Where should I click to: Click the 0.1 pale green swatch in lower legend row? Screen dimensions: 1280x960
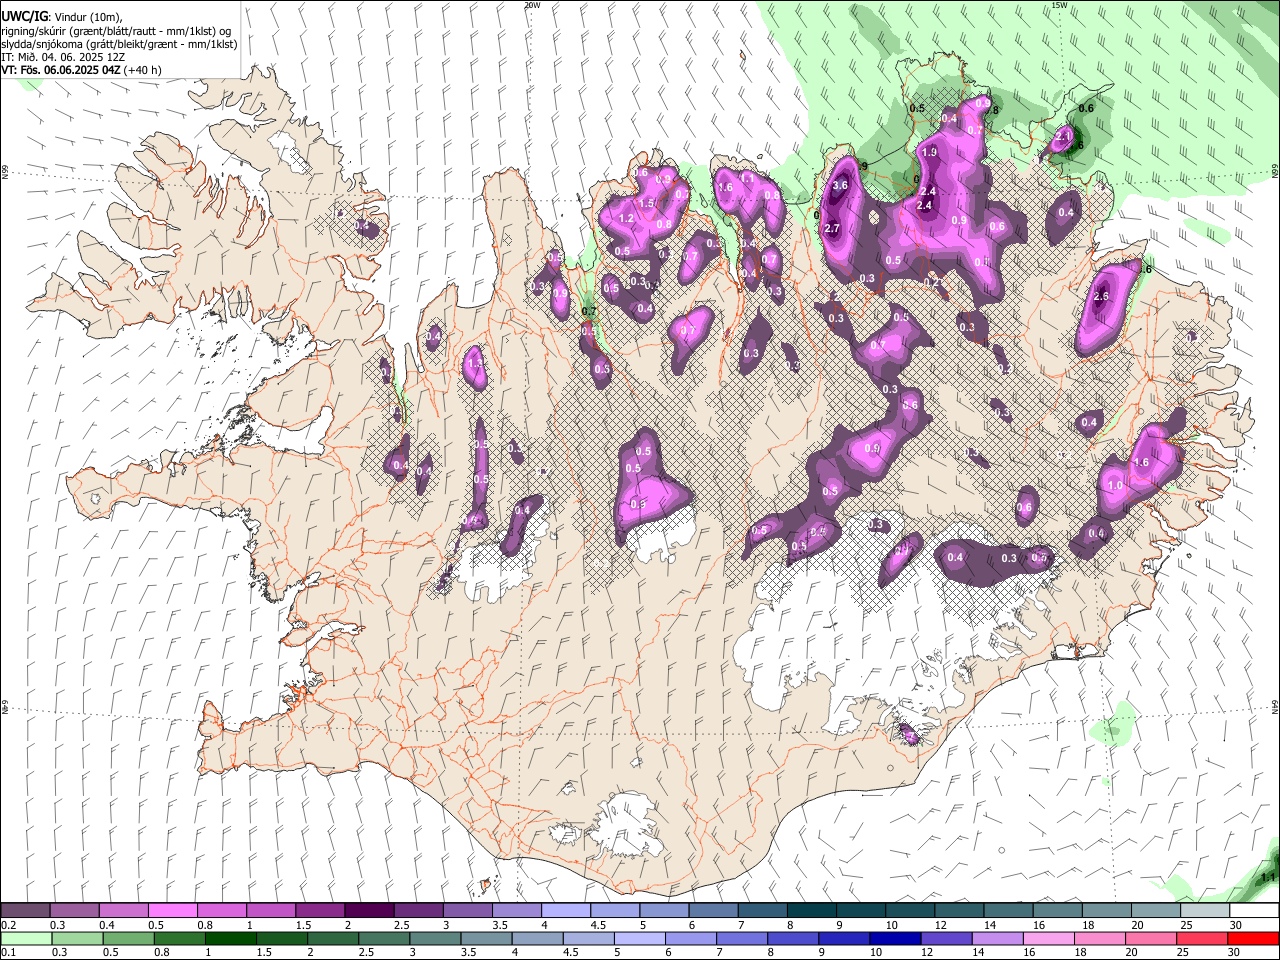[x=25, y=938]
